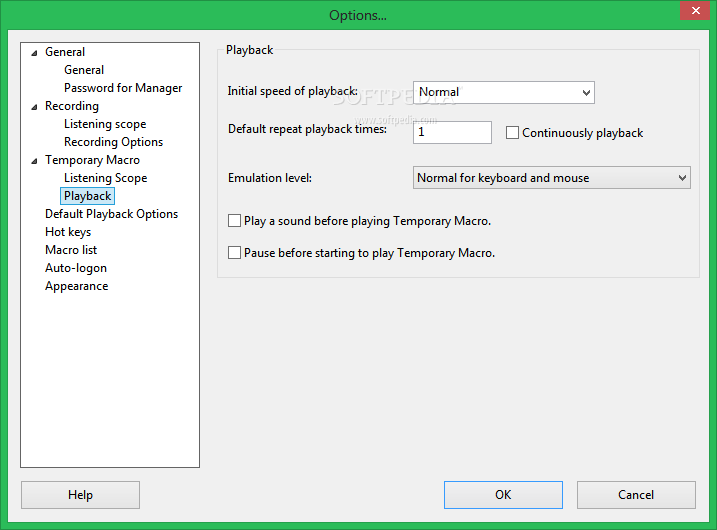Open the Emulation level dropdown

click(x=552, y=178)
